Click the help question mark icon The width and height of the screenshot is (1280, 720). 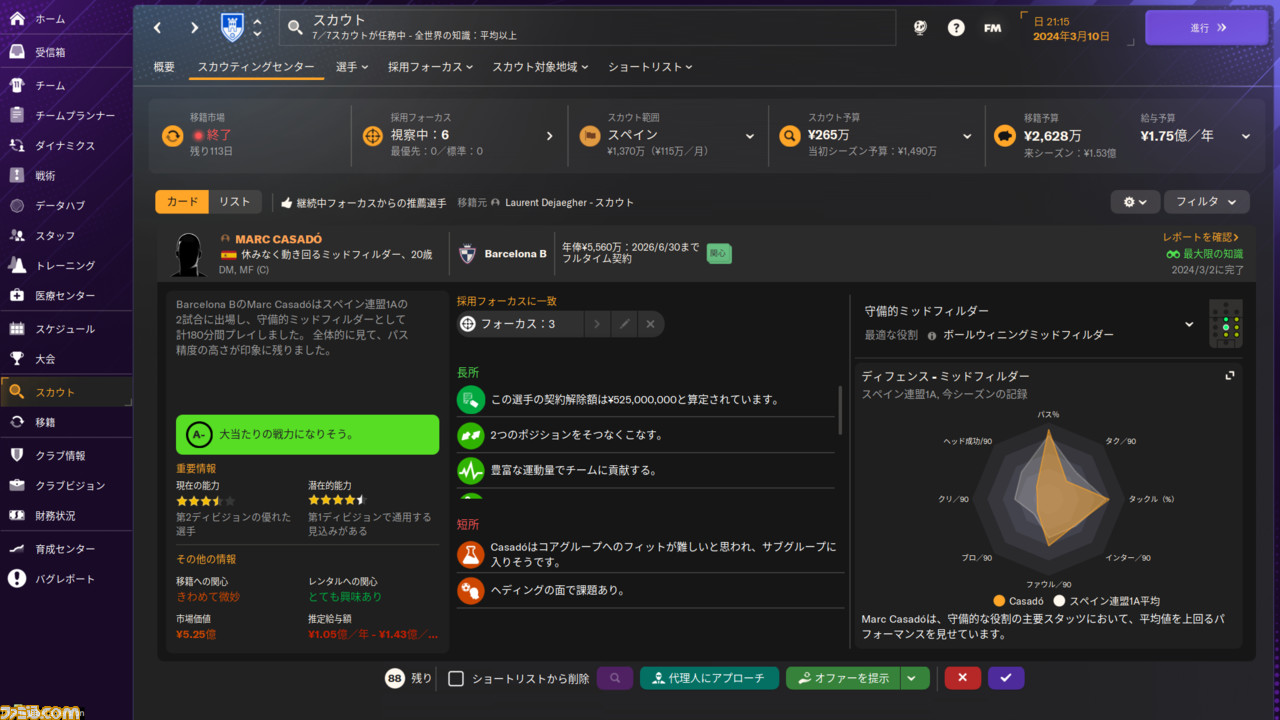click(956, 28)
